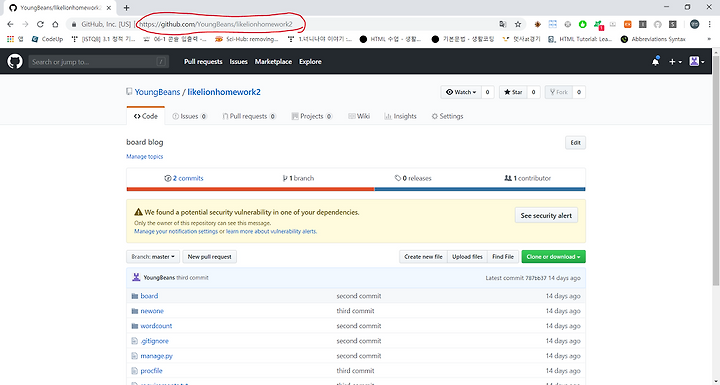The height and width of the screenshot is (385, 720).
Task: Click the Fork button
Action: (558, 92)
